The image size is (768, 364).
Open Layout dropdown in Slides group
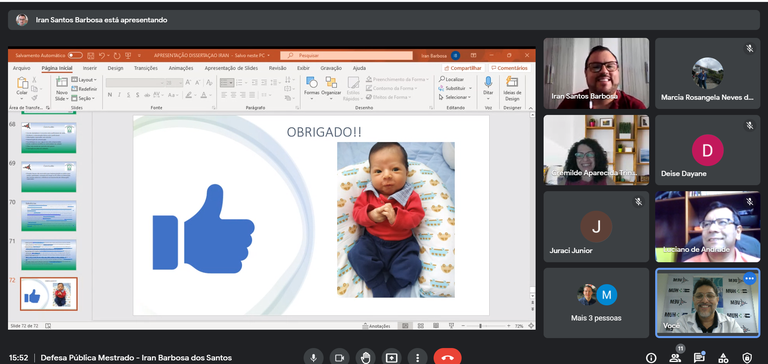[84, 79]
